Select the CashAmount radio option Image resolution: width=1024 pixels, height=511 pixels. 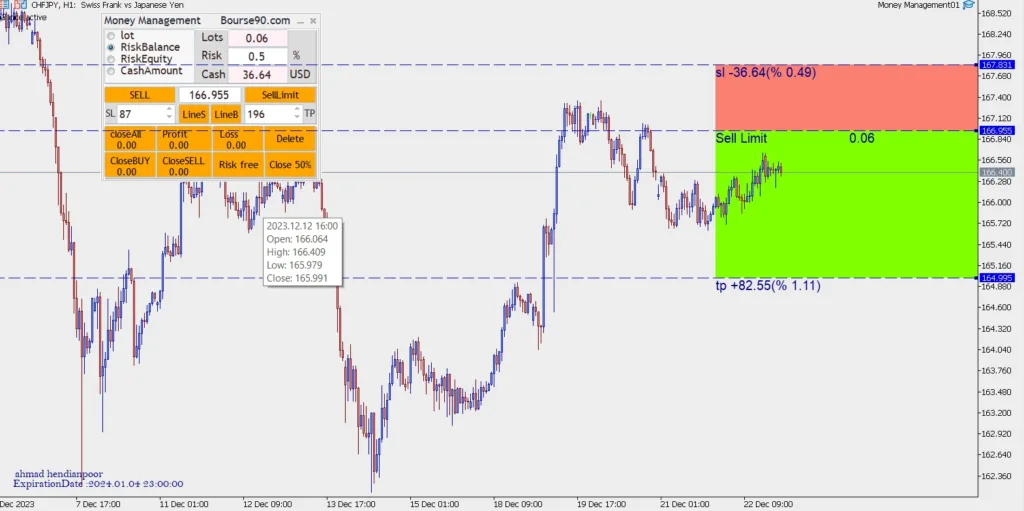110,71
